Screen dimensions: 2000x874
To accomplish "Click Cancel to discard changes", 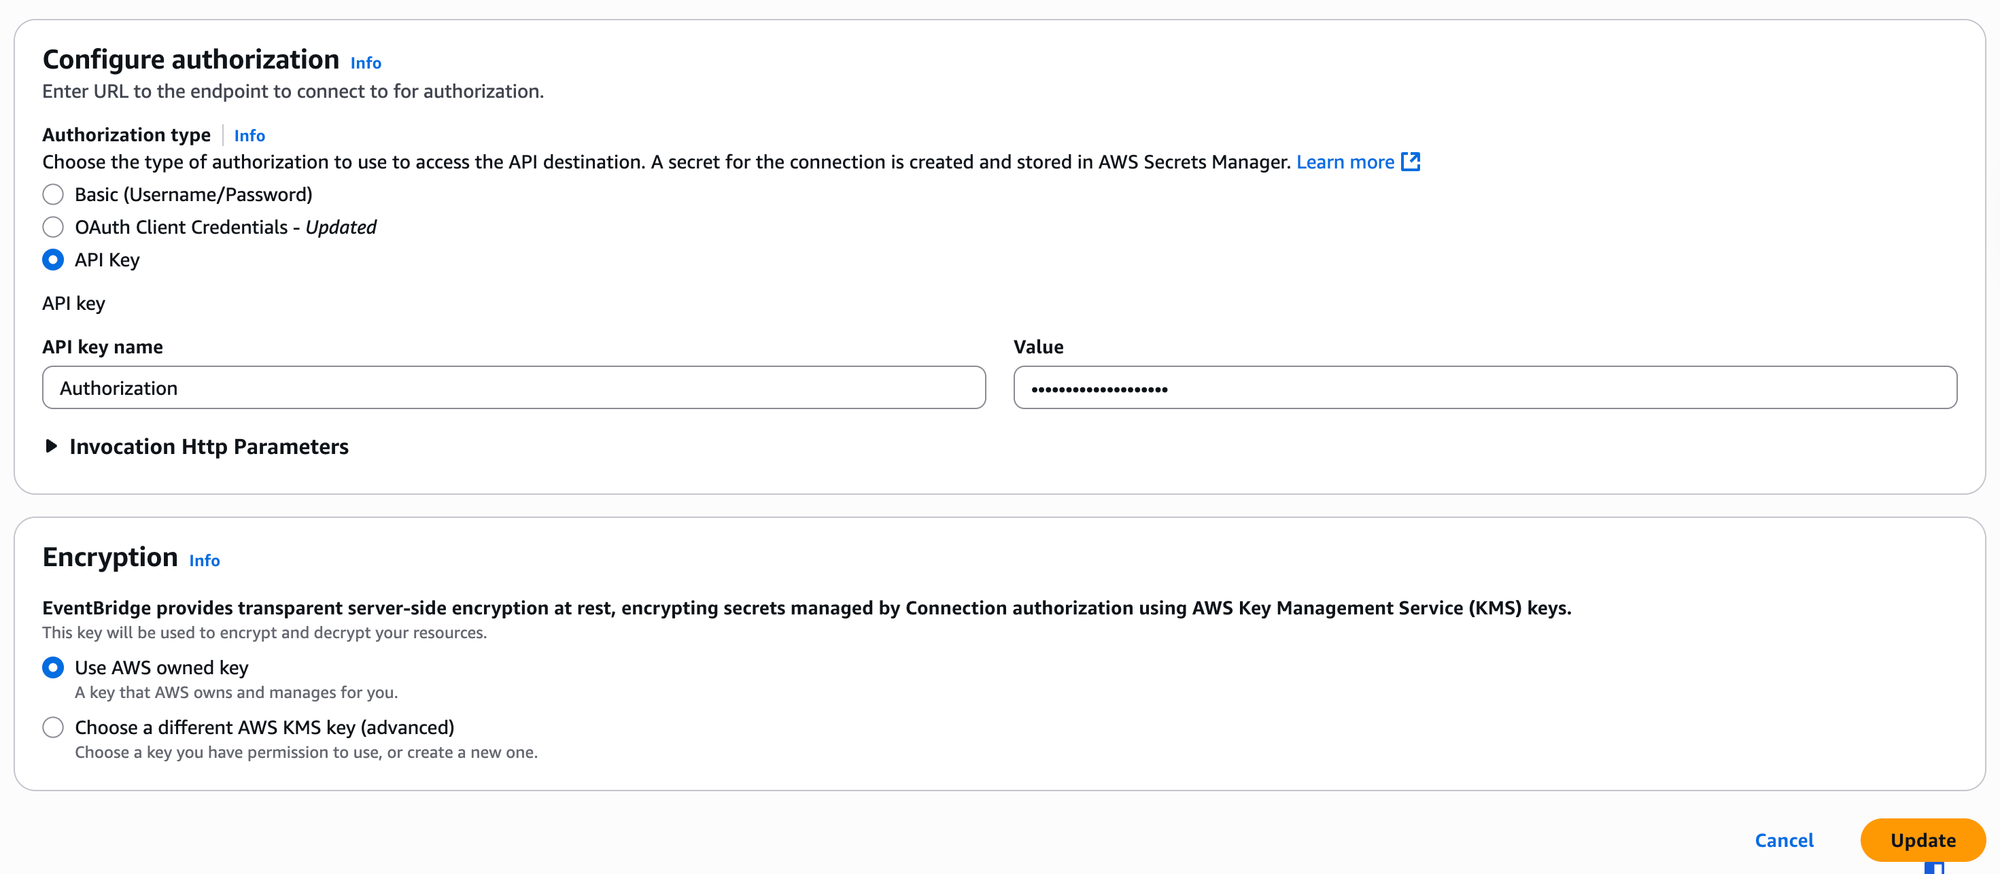I will (1783, 840).
